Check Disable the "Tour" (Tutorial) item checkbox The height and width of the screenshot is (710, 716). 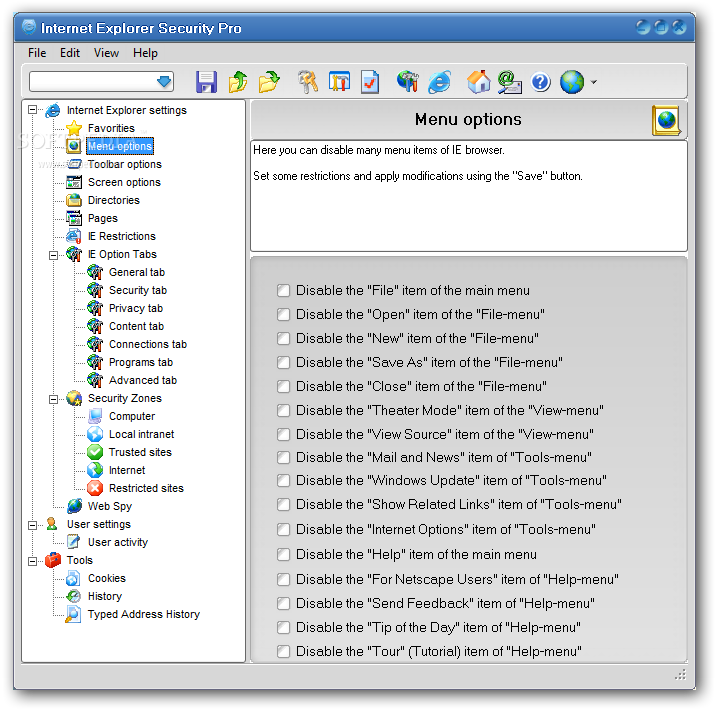[284, 651]
